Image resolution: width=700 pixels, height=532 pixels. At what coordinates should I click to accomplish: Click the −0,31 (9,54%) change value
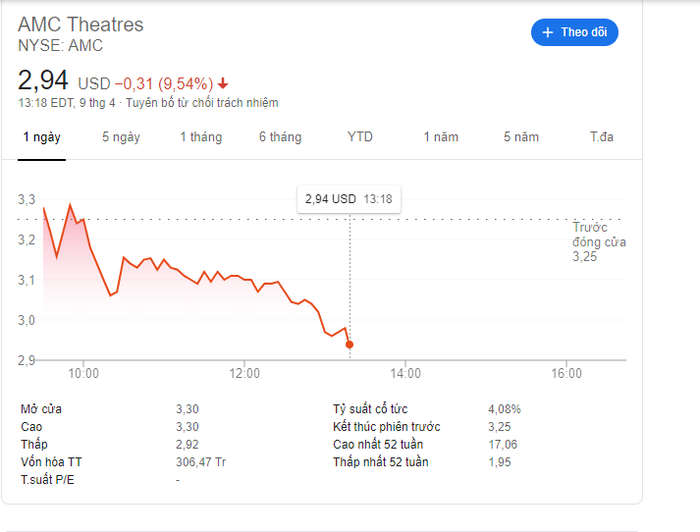(x=164, y=83)
